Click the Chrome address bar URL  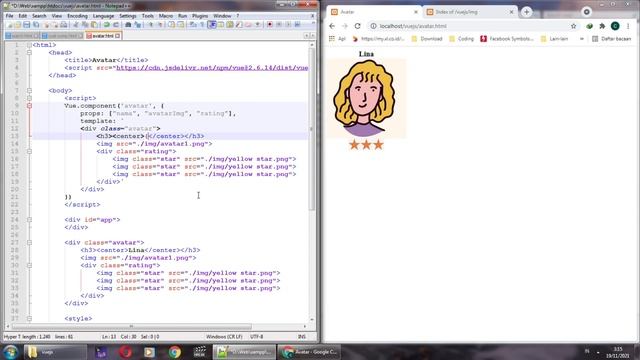[413, 26]
